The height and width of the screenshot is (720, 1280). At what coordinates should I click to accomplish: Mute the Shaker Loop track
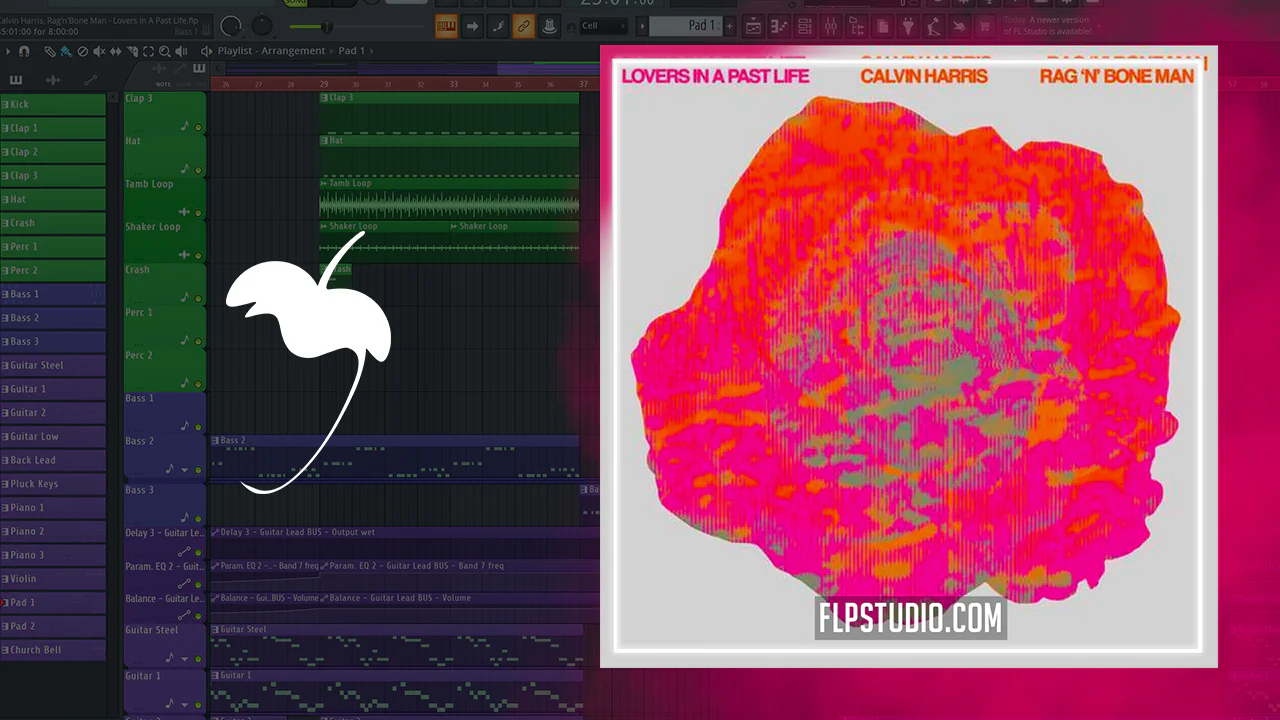pyautogui.click(x=198, y=256)
